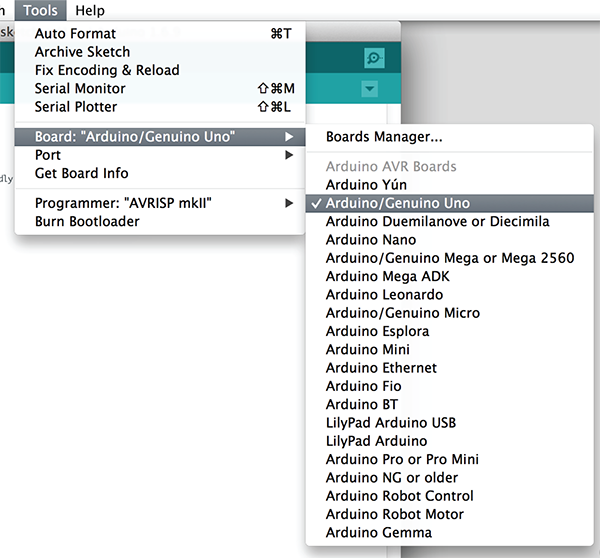Launch Serial Plotter
The width and height of the screenshot is (600, 558).
coord(160,107)
